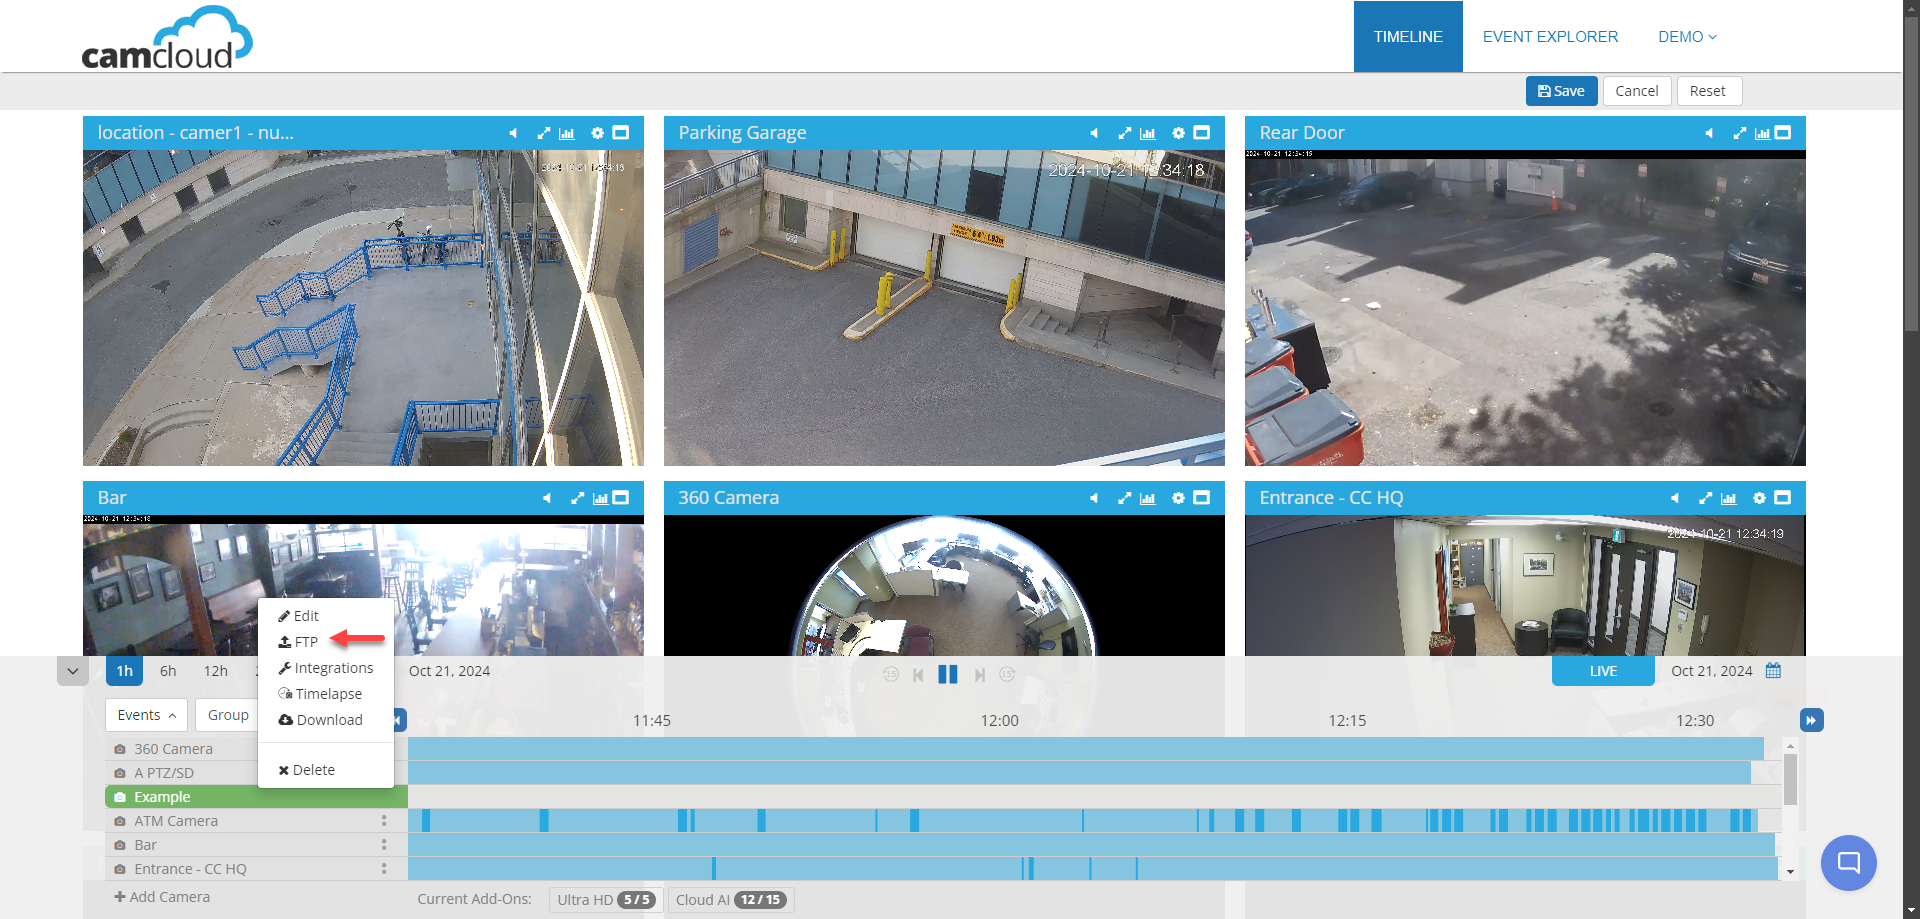Pause playback in the timeline controls

coord(947,675)
